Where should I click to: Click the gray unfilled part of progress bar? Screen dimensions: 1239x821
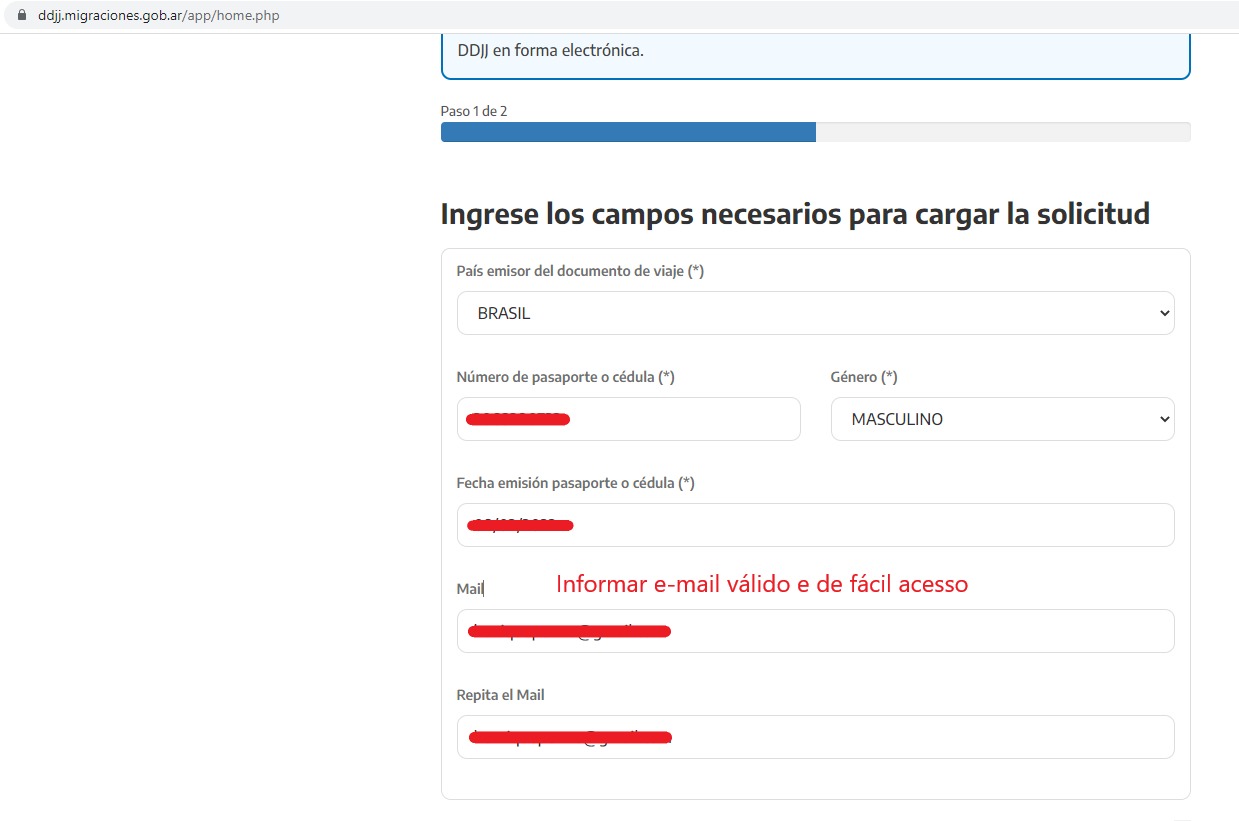(x=1003, y=132)
